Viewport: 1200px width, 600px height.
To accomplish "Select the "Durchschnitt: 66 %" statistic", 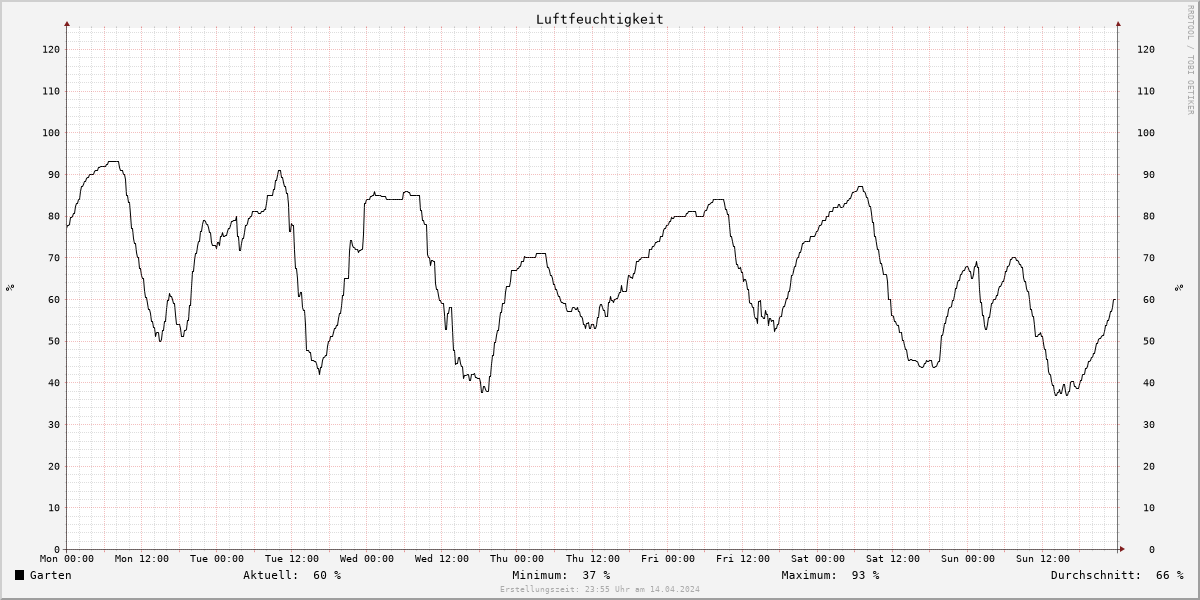I will (x=1117, y=575).
